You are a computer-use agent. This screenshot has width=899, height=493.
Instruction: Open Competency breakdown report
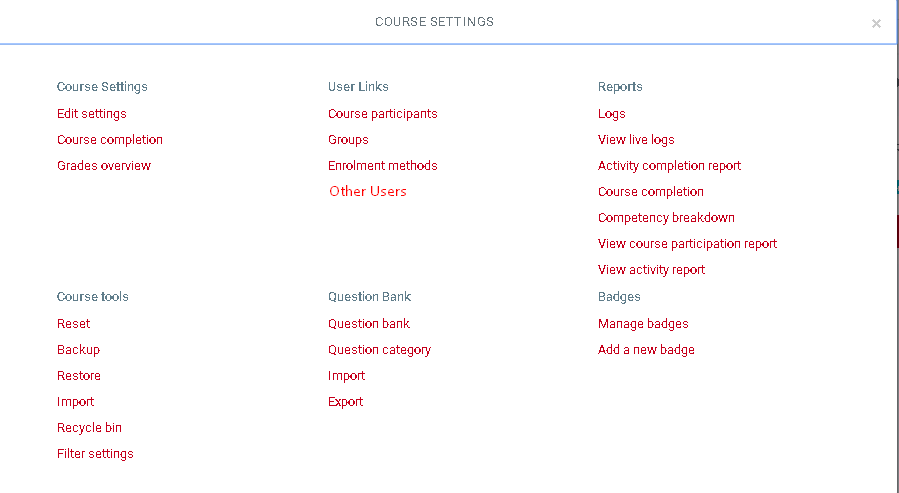point(666,218)
